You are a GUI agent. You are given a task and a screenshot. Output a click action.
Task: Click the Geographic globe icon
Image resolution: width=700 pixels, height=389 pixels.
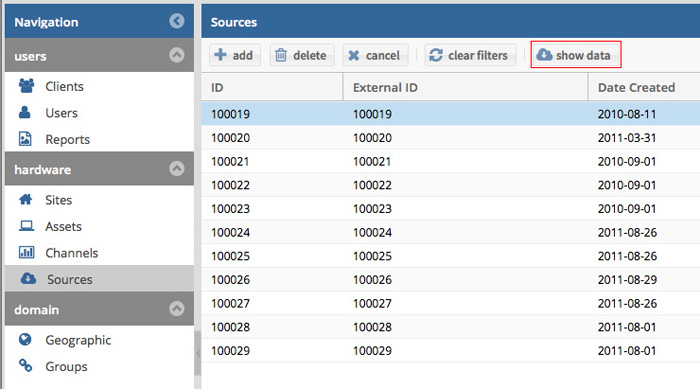click(x=25, y=339)
